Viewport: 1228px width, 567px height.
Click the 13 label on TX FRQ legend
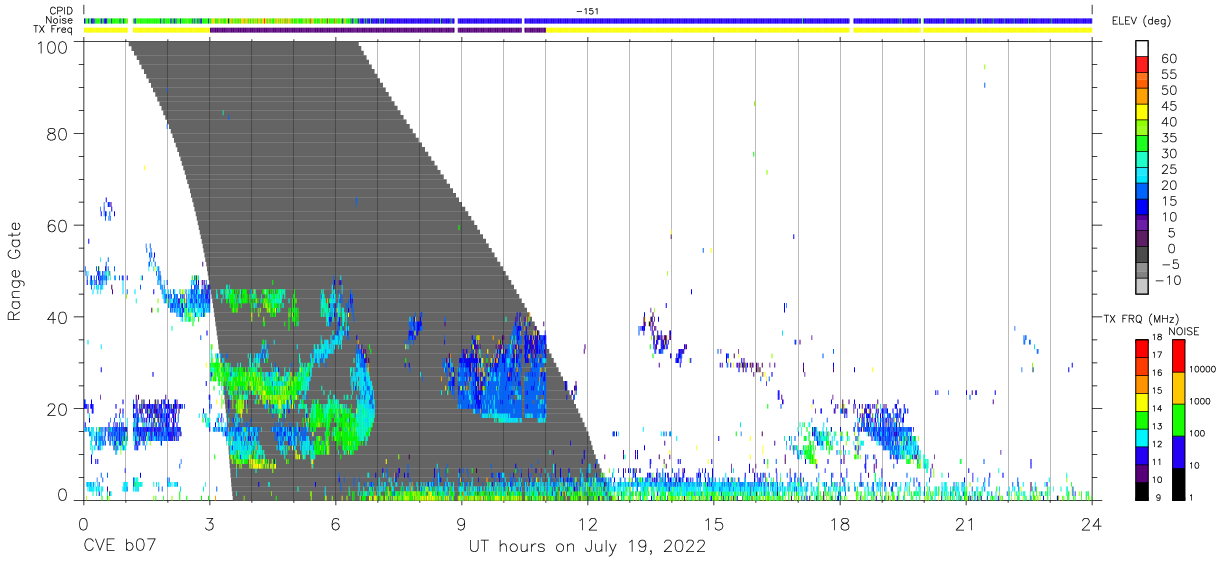tap(1158, 427)
